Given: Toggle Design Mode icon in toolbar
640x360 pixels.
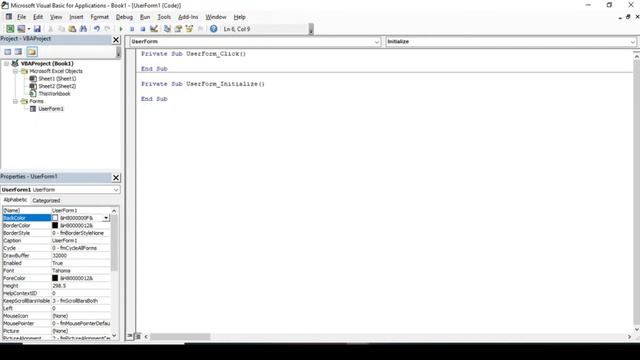Looking at the screenshot, I should click(154, 29).
